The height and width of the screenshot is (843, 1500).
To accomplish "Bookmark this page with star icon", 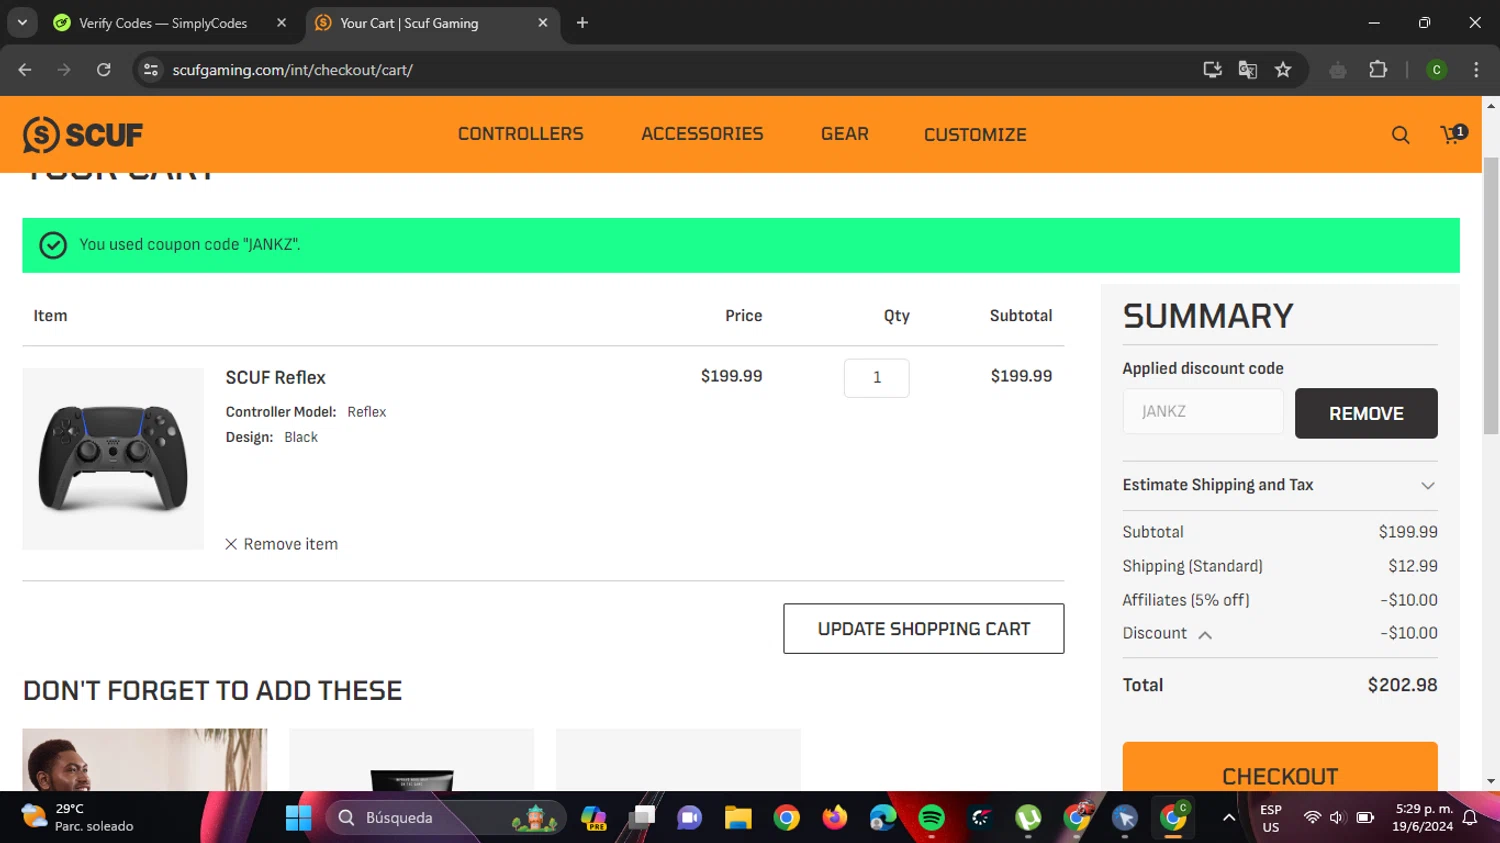I will [1283, 70].
